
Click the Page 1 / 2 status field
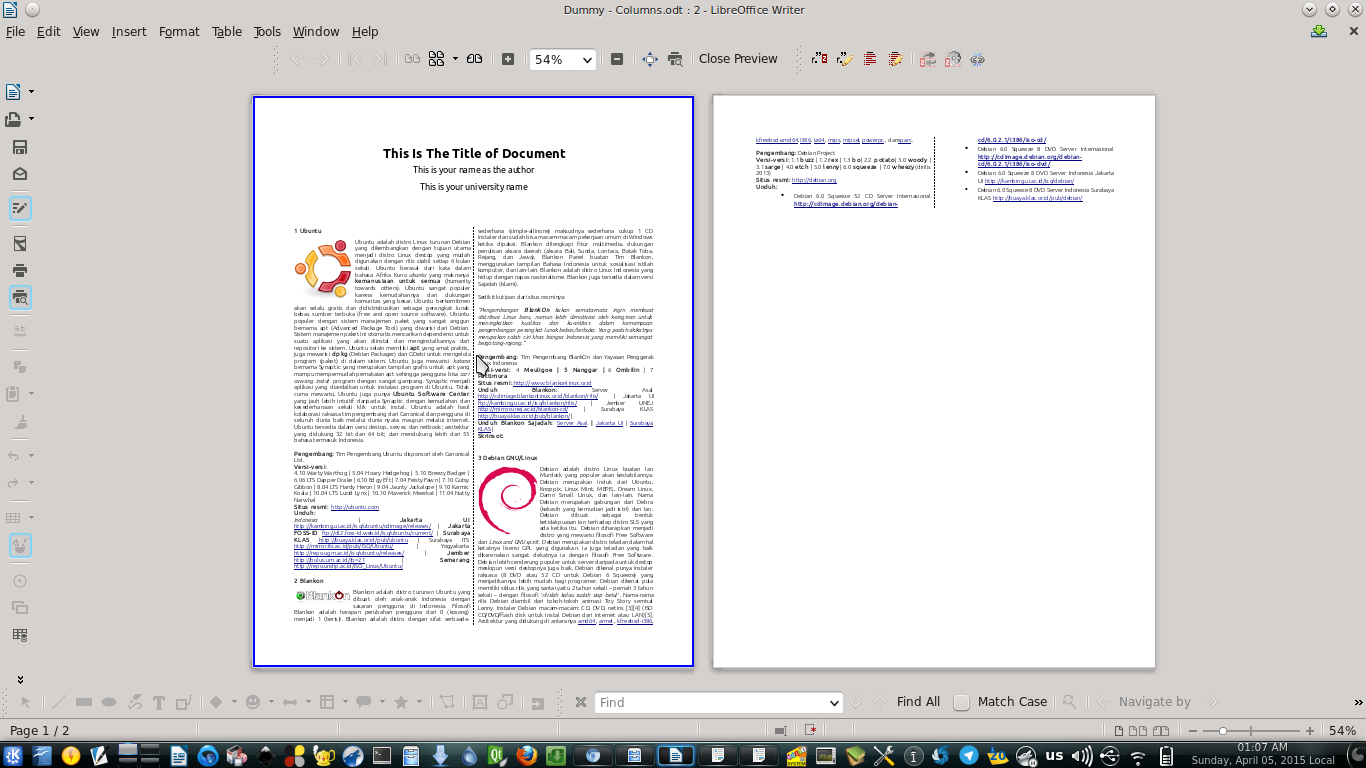pyautogui.click(x=40, y=731)
